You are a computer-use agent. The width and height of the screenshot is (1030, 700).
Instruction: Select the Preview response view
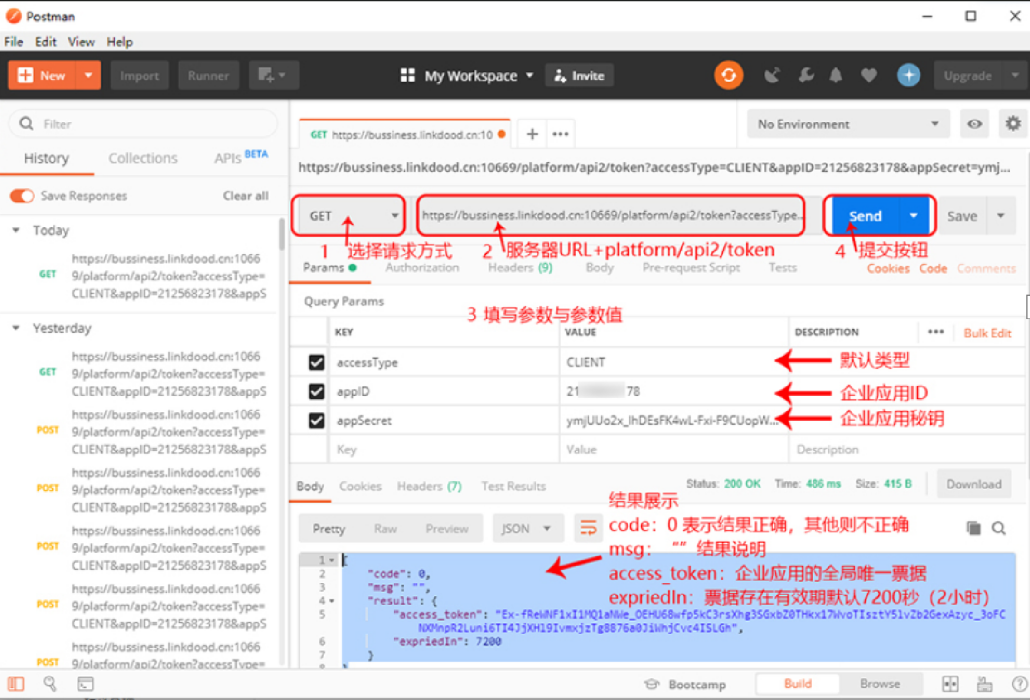447,529
